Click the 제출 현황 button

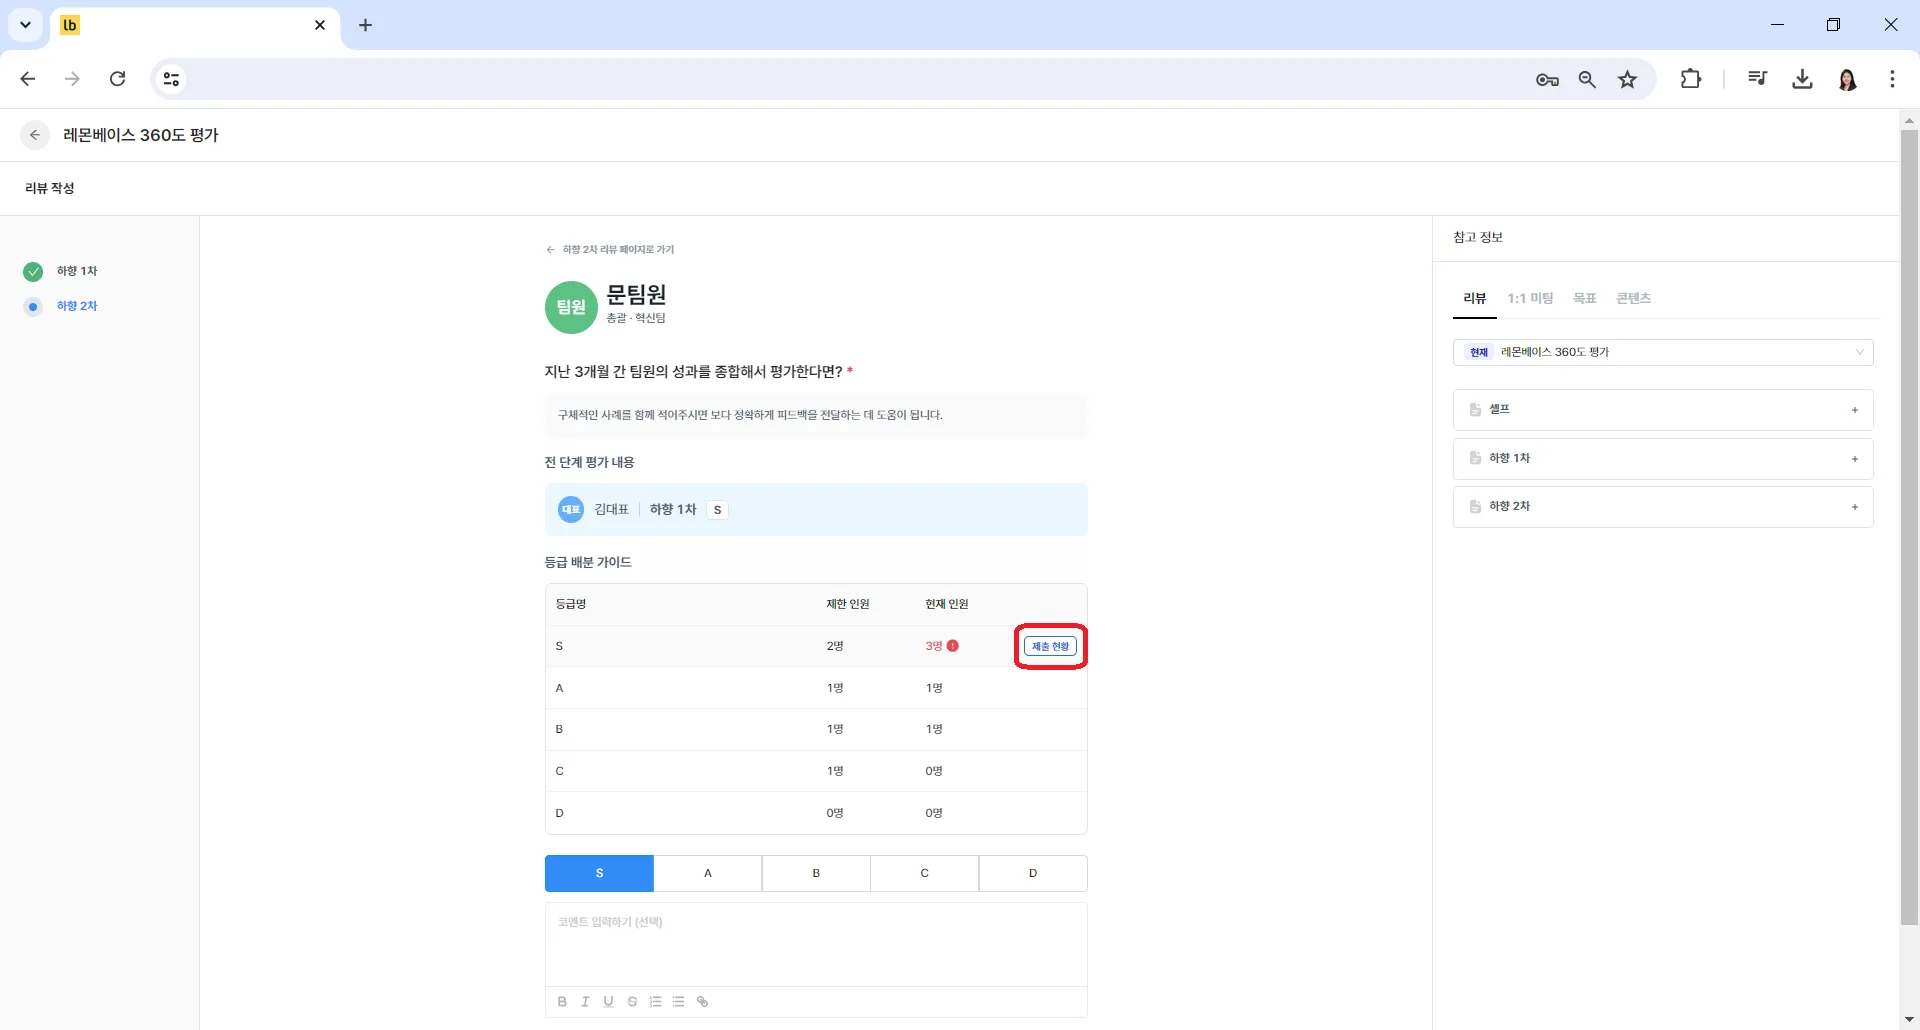[1050, 647]
